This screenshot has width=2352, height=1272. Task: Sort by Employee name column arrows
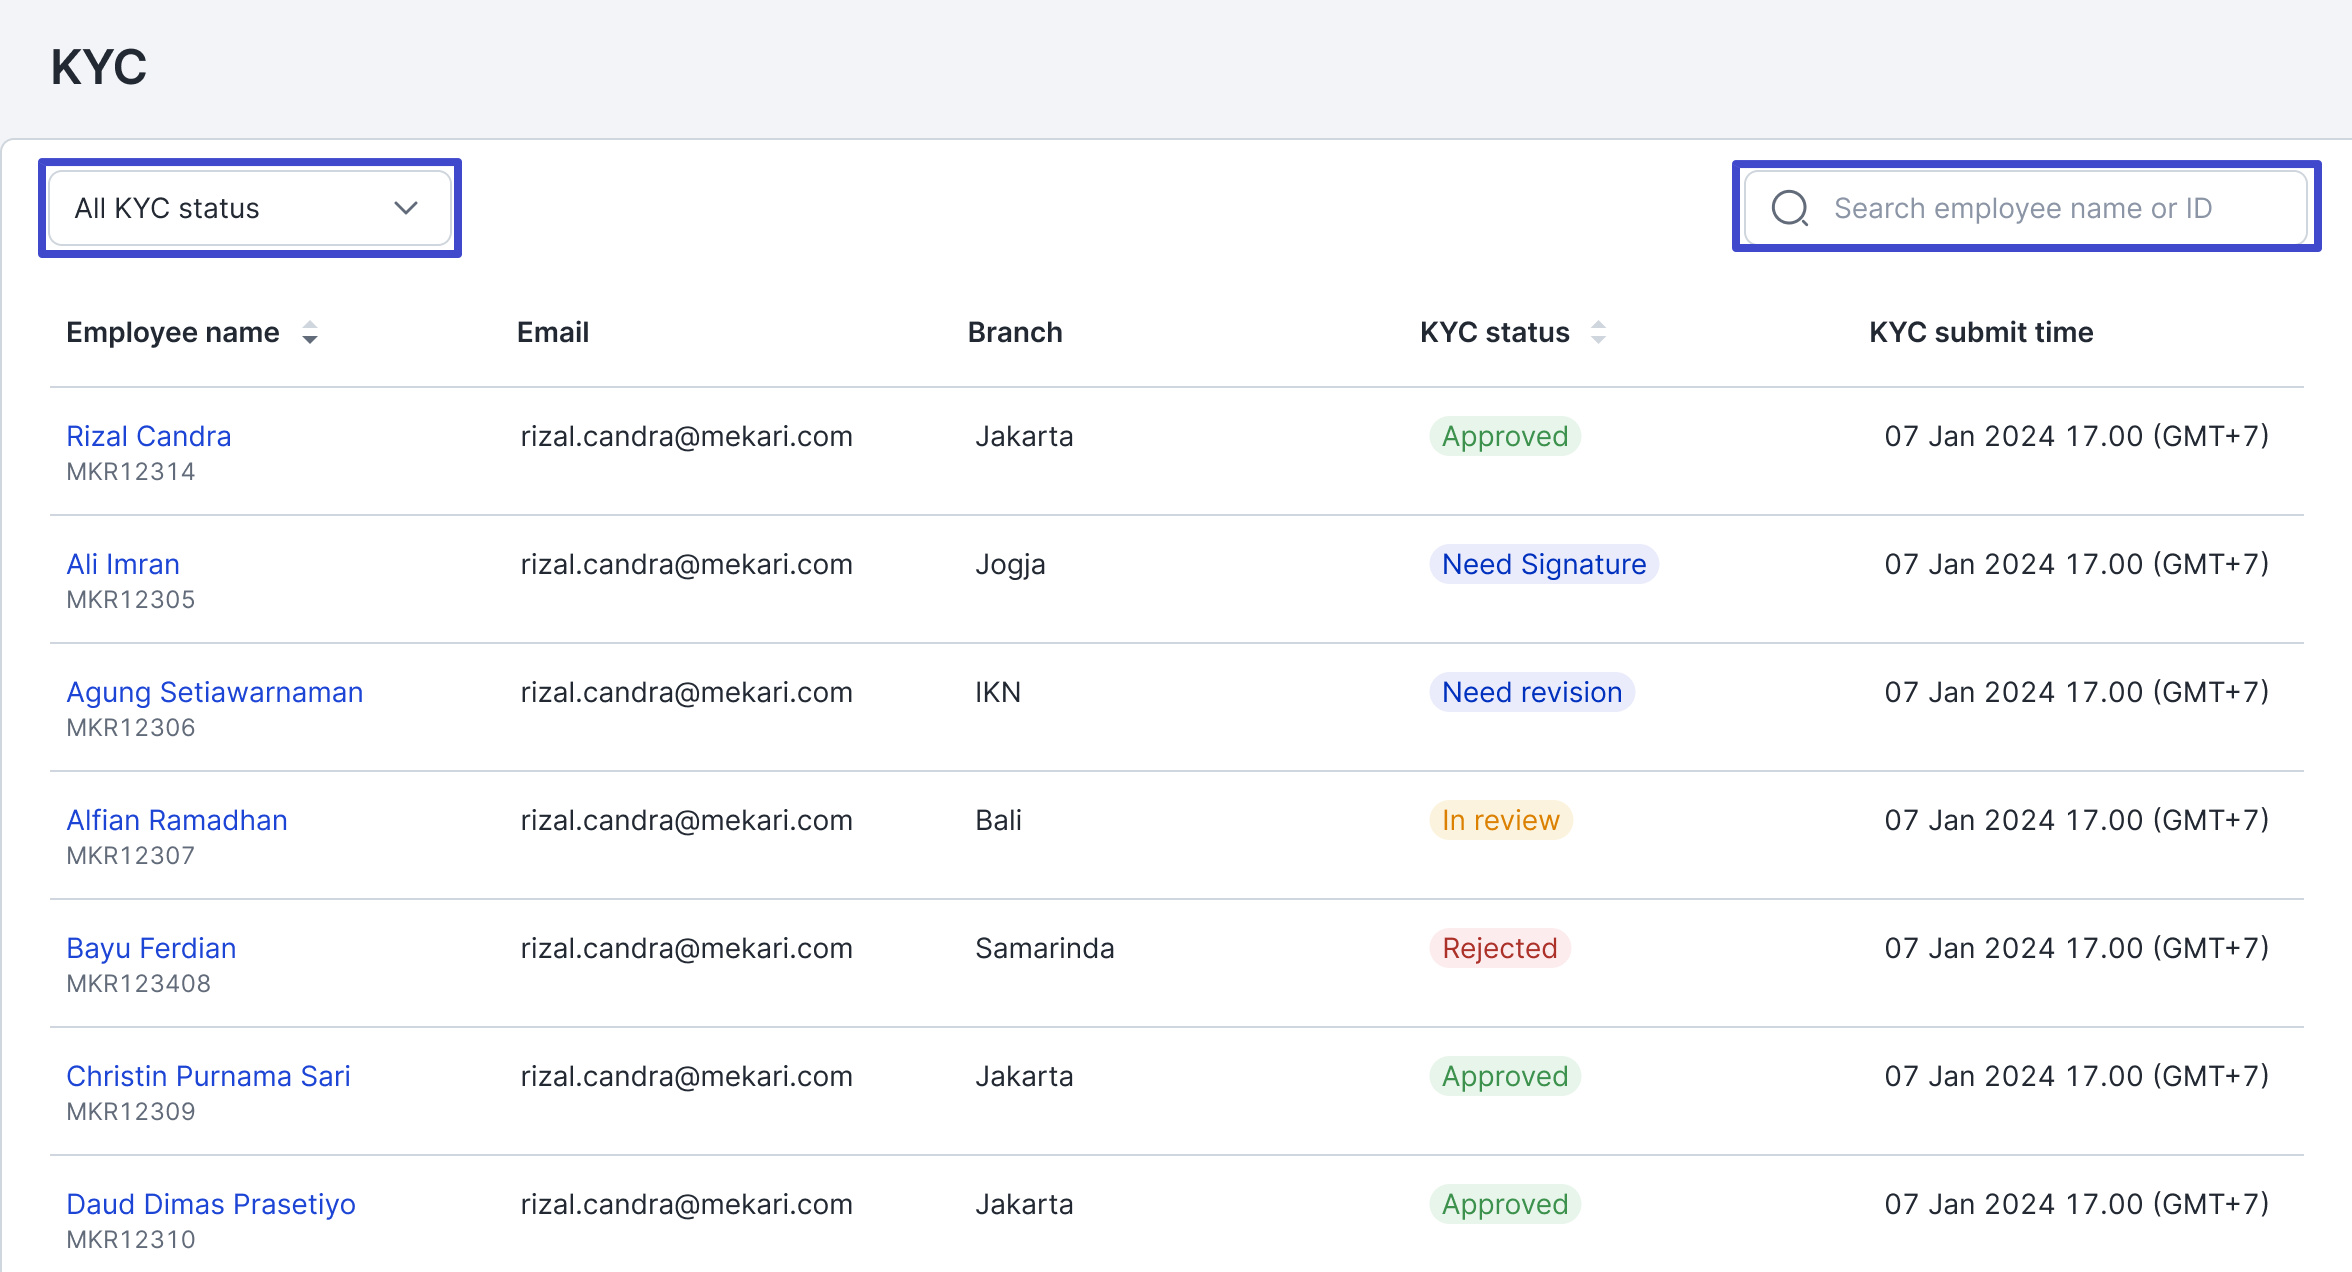(310, 332)
